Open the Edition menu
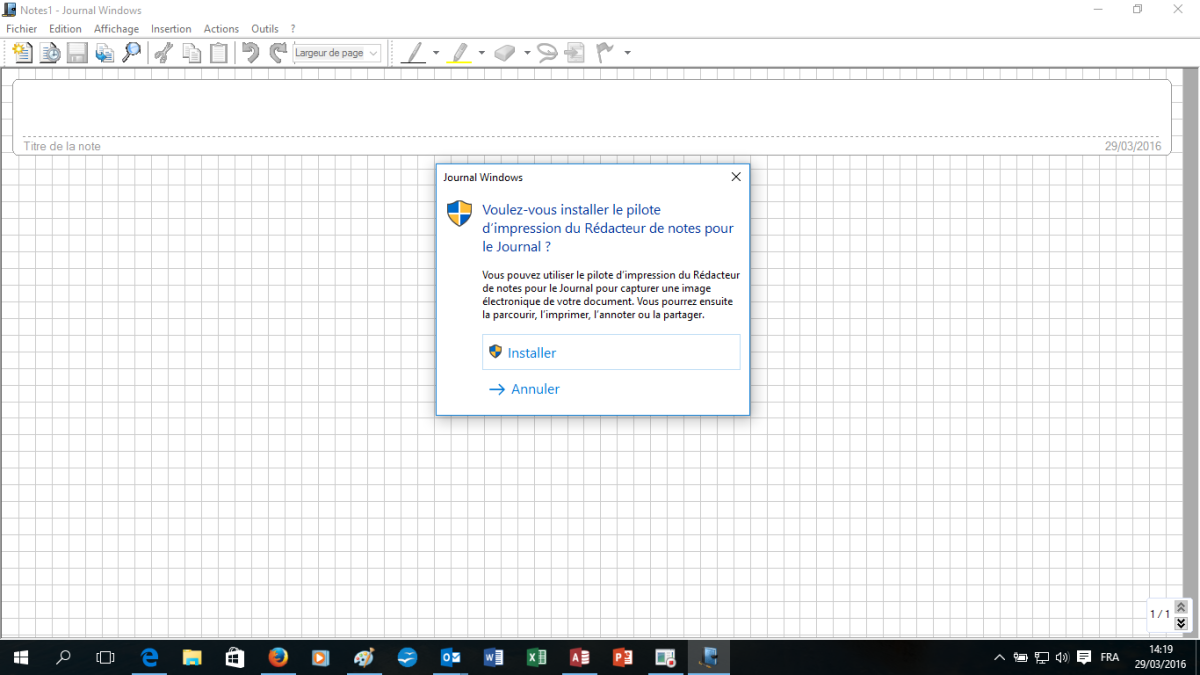1200x675 pixels. tap(65, 29)
